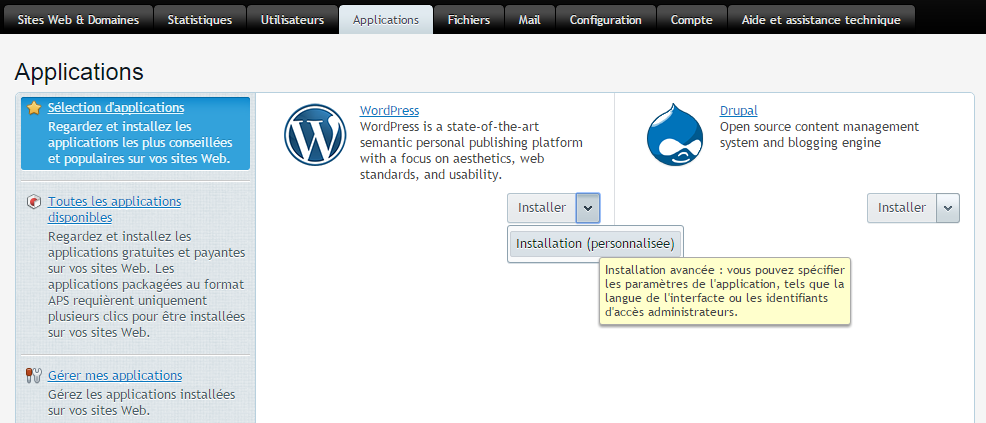Open the Gérer mes applications link
This screenshot has height=423, width=986.
(x=115, y=376)
